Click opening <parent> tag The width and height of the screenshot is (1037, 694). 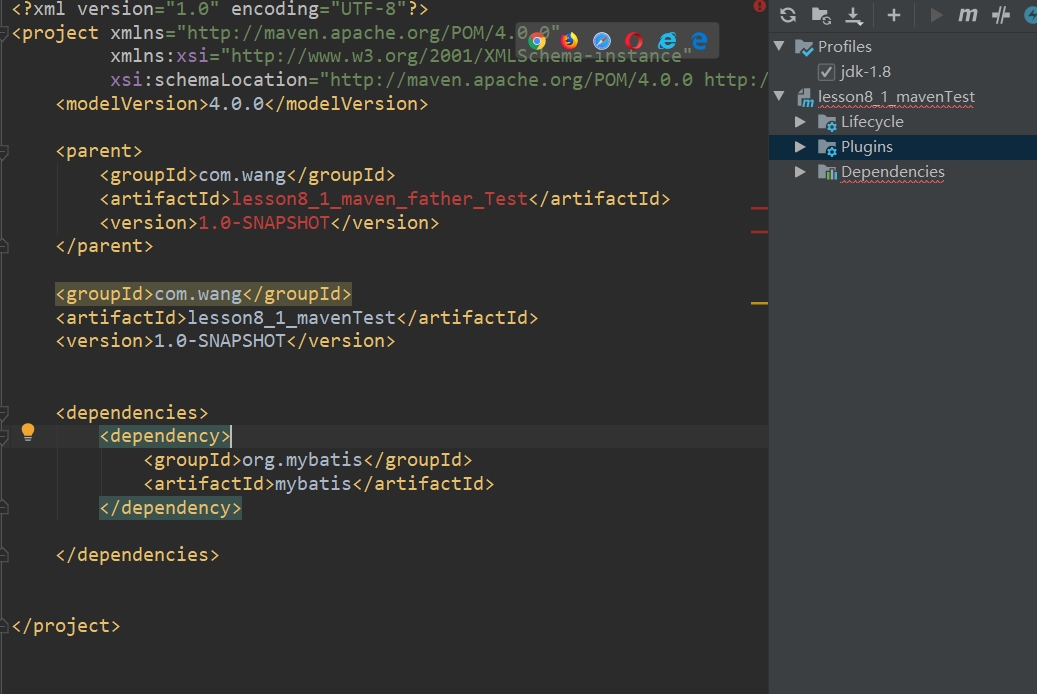(x=99, y=152)
